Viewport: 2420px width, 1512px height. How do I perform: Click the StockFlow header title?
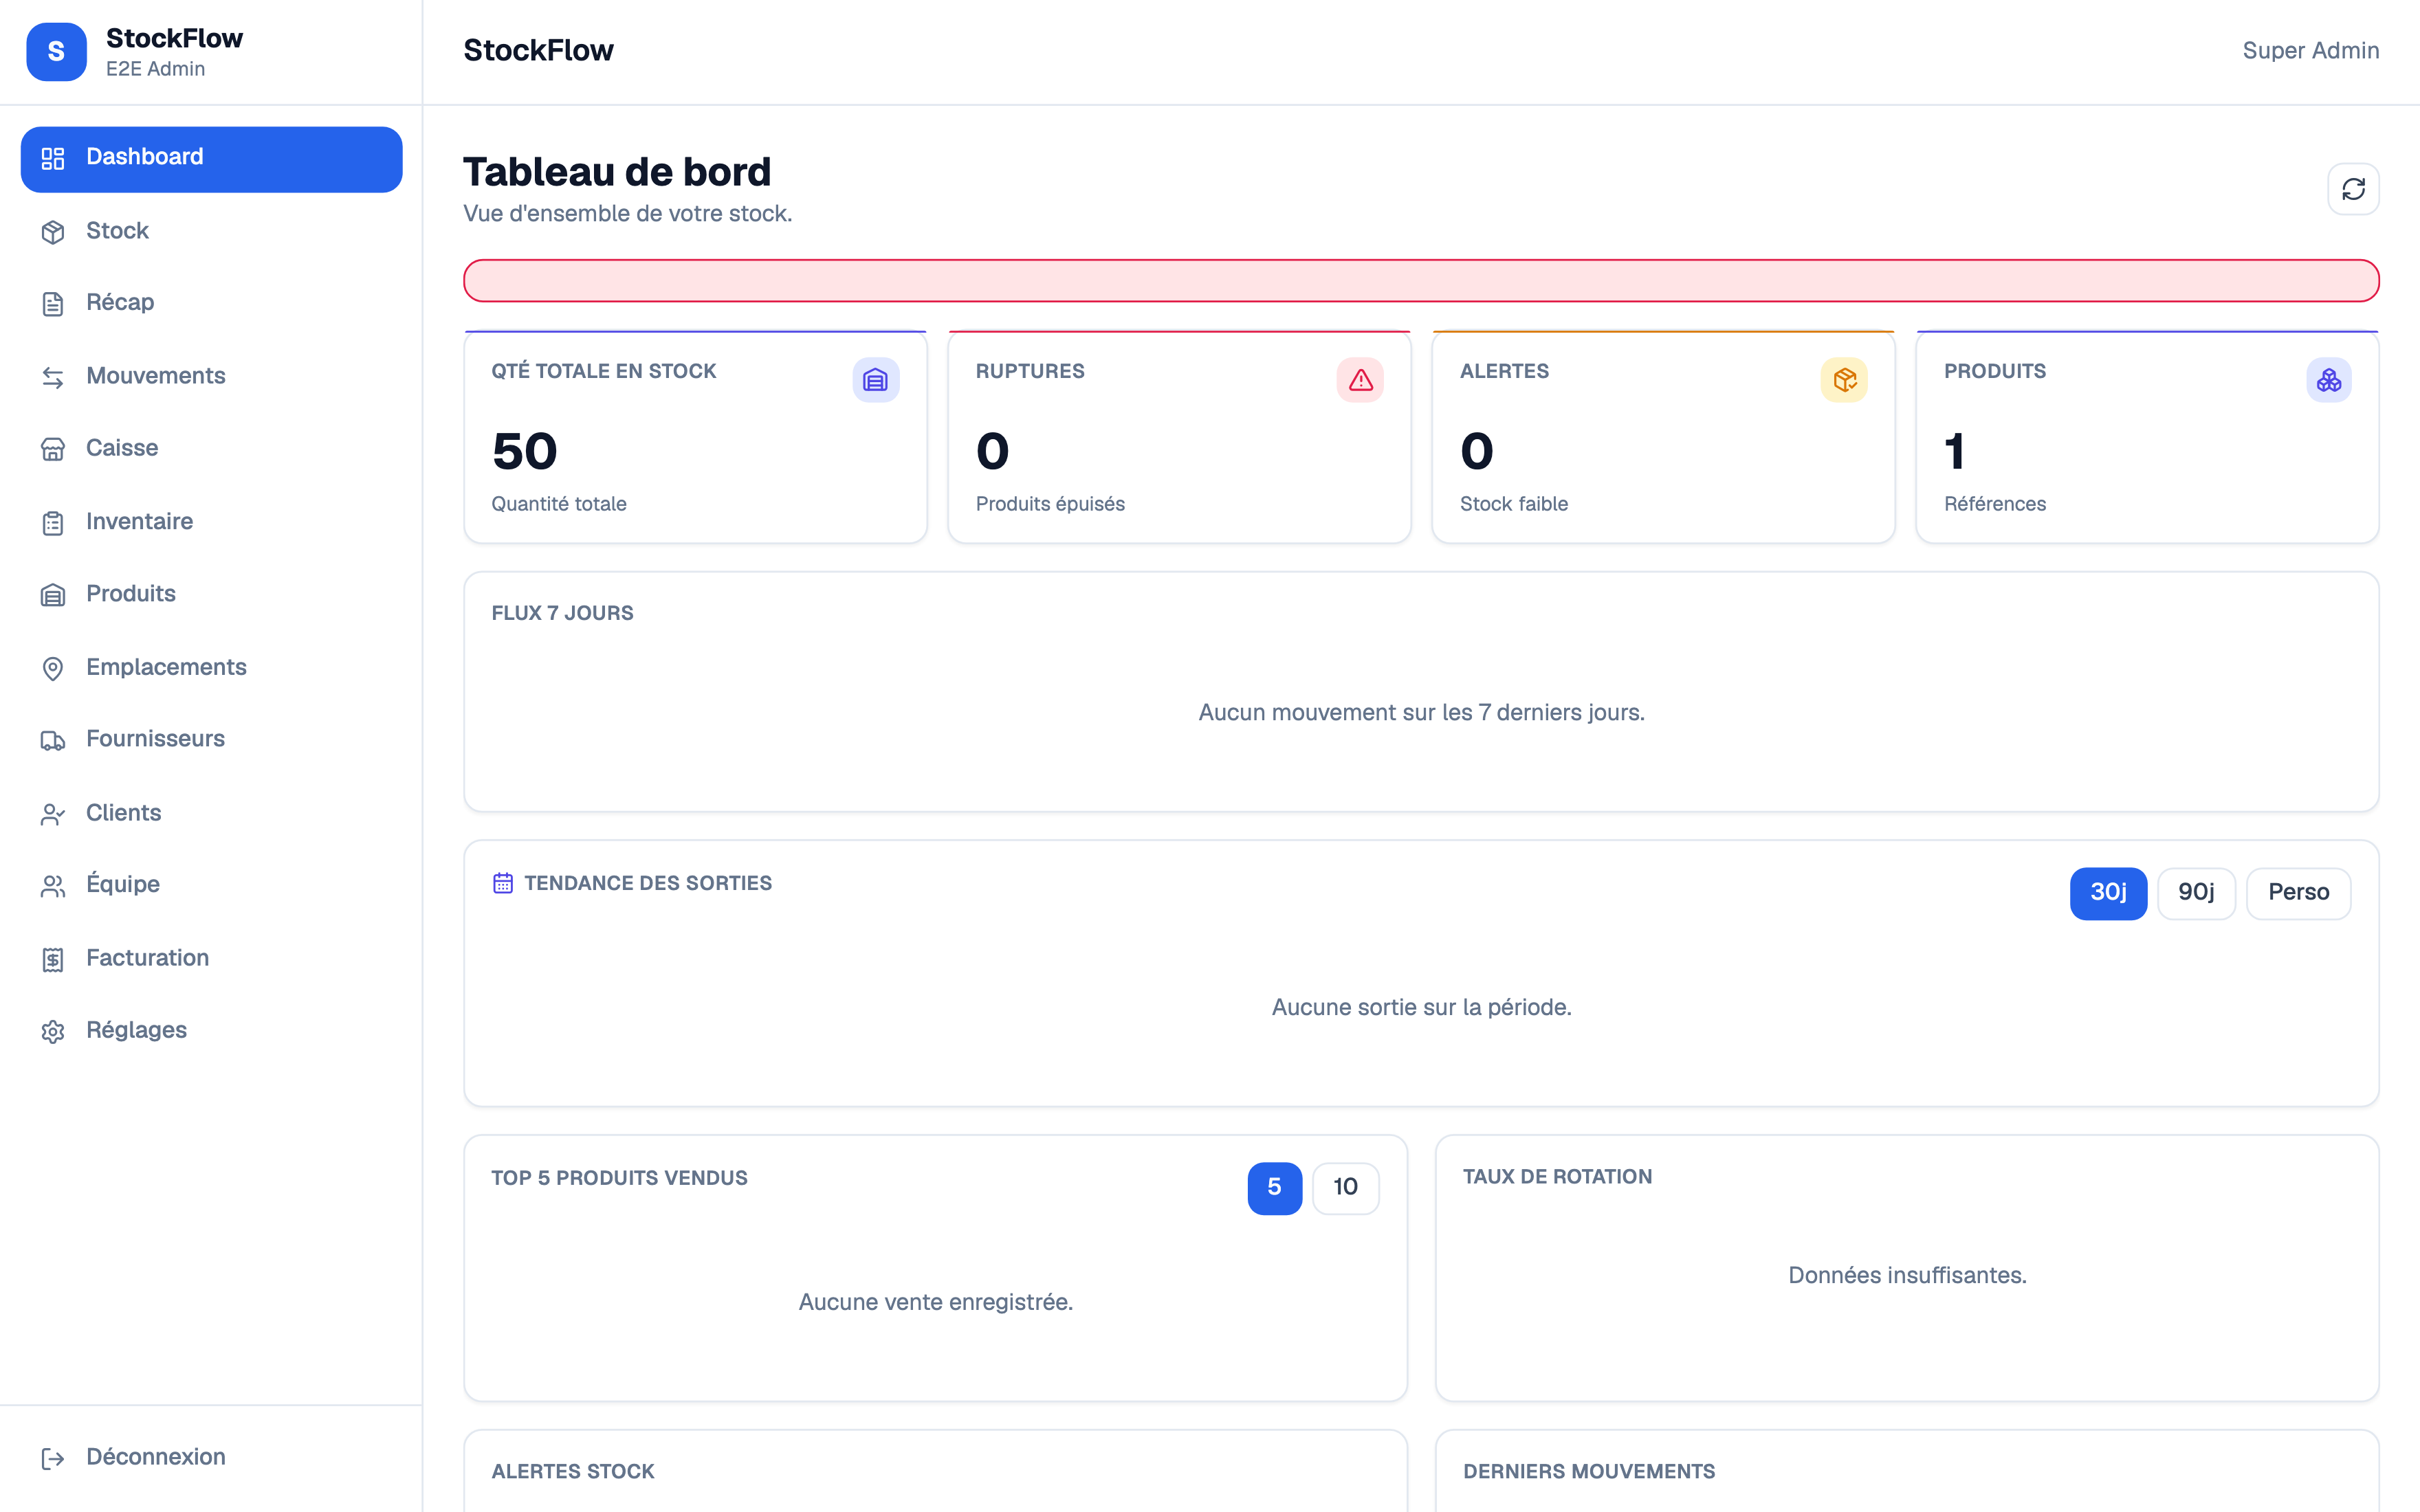pyautogui.click(x=538, y=51)
